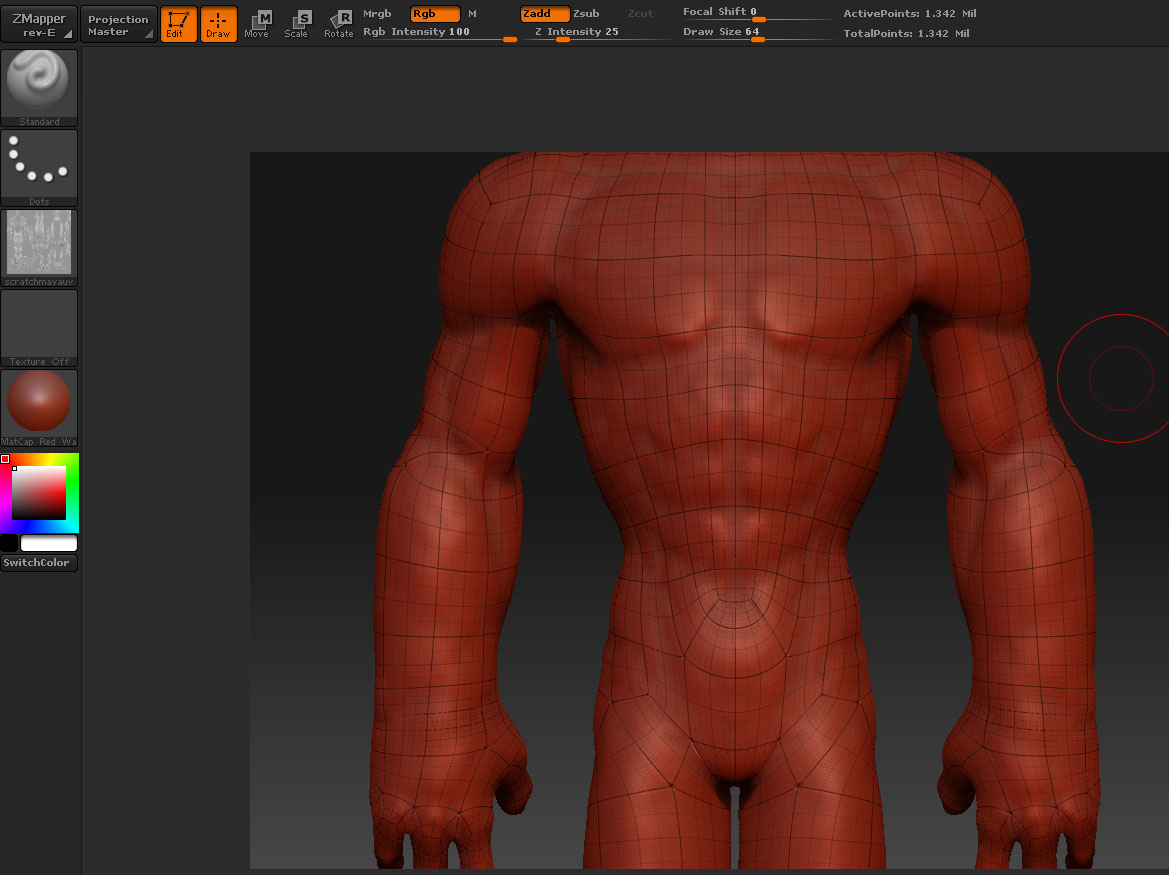Enable M material painting mode

(472, 13)
